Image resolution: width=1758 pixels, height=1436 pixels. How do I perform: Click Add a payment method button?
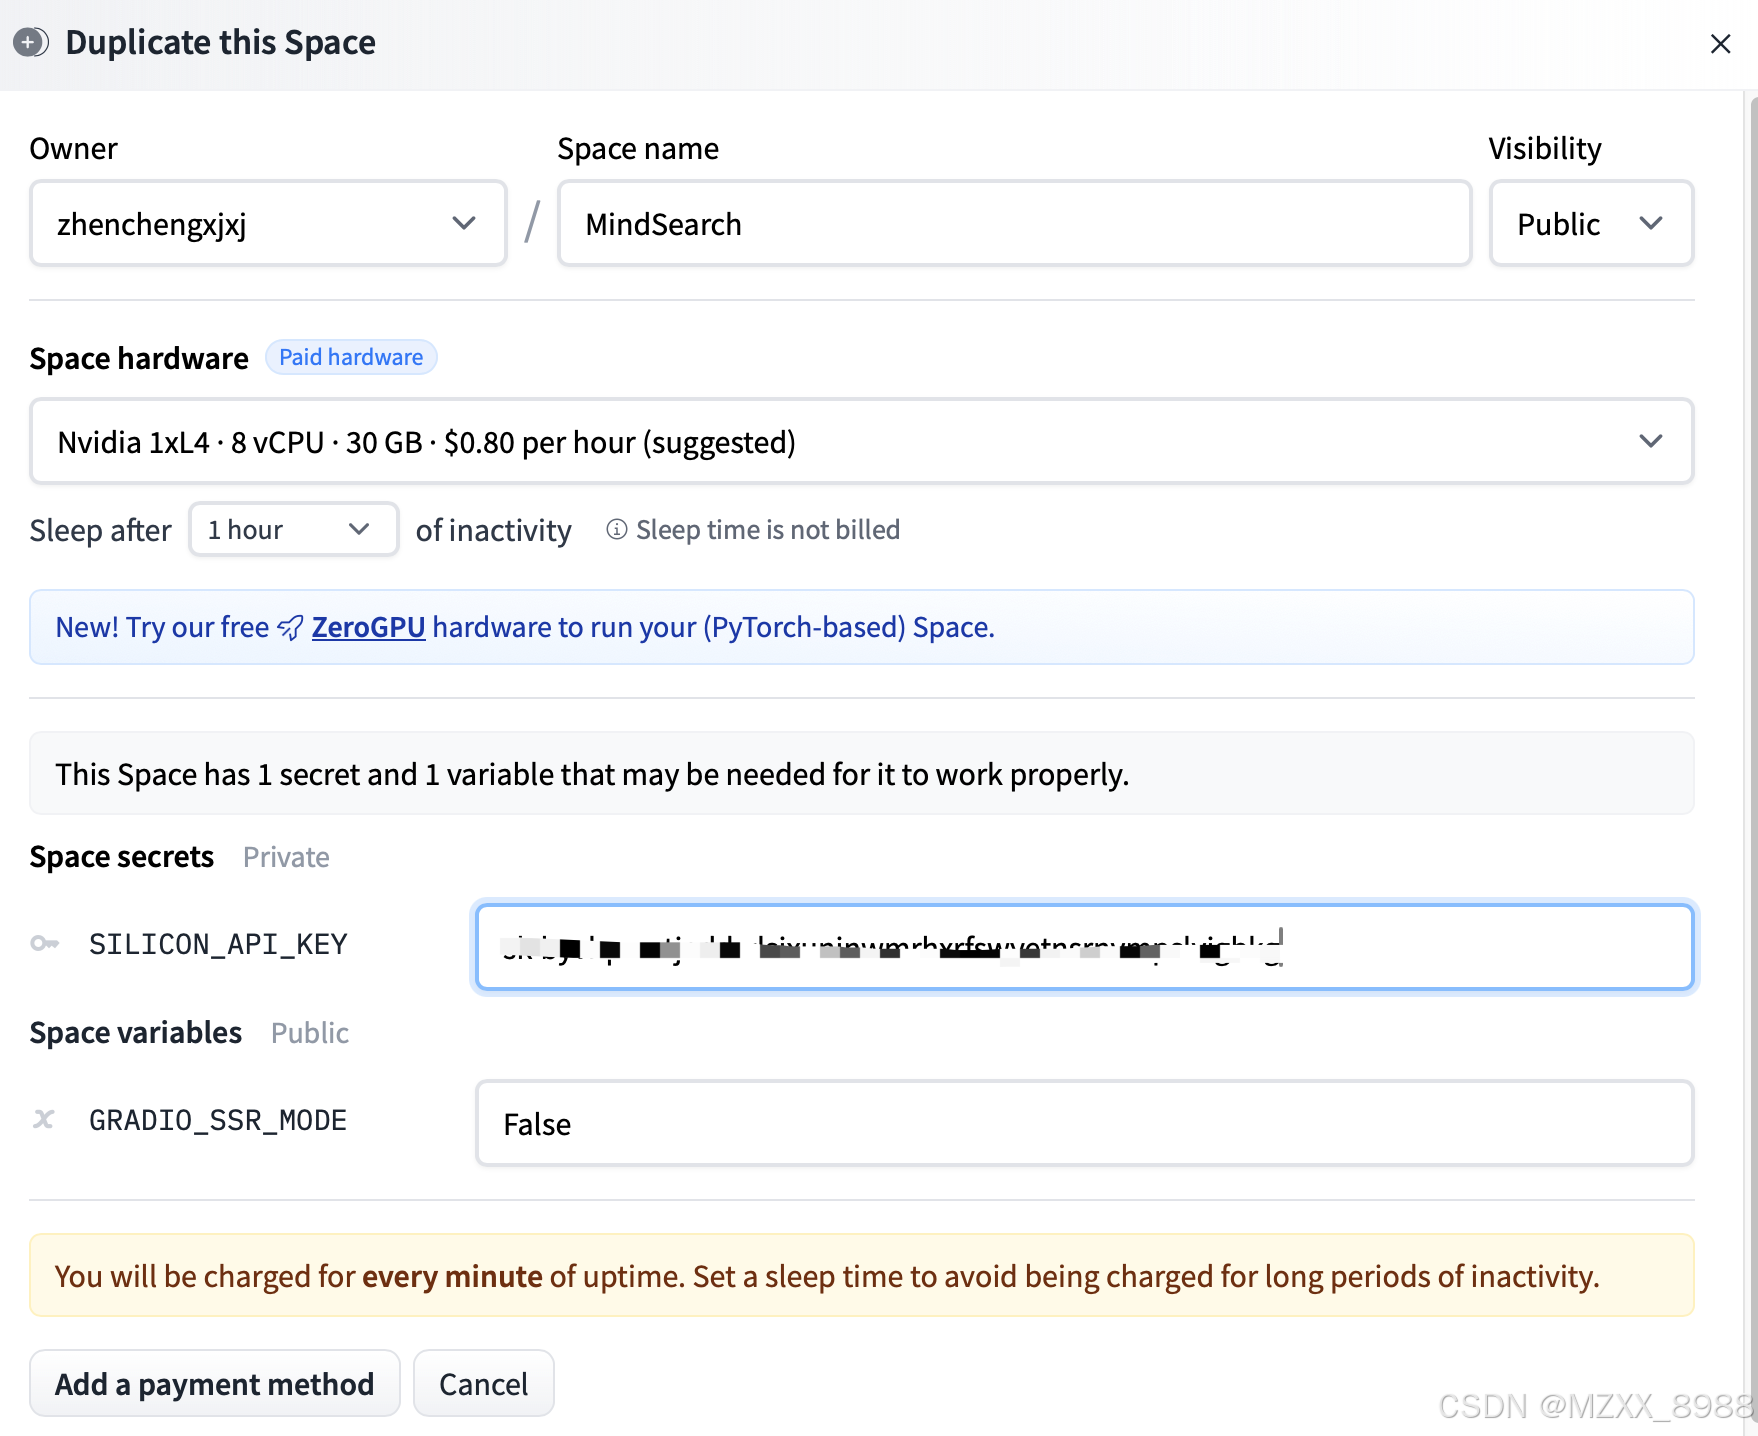click(214, 1383)
